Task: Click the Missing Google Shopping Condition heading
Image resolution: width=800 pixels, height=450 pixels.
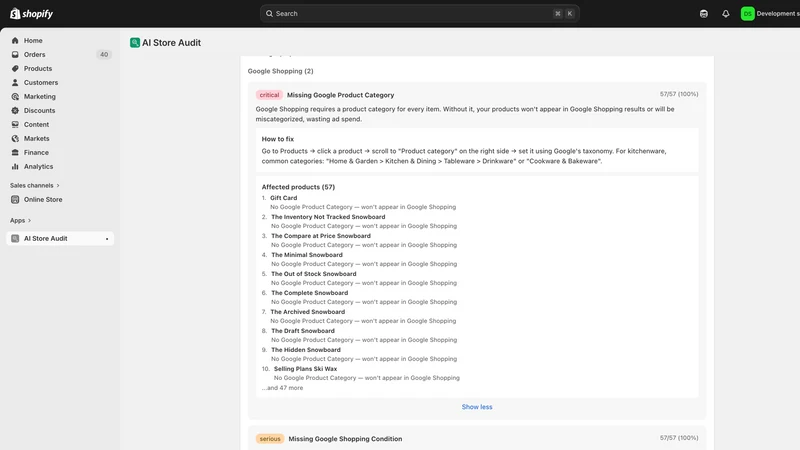Action: click(x=345, y=439)
